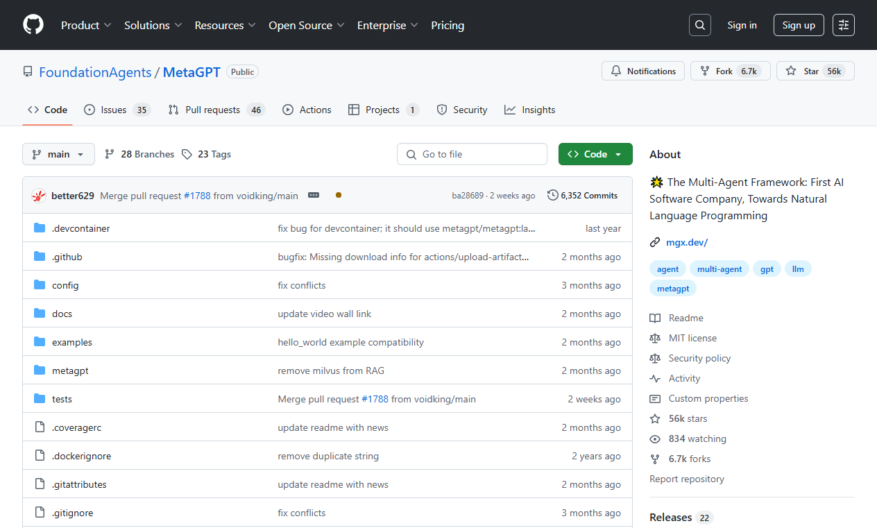This screenshot has width=877, height=528.
Task: Open the MIT license link
Action: click(x=692, y=338)
